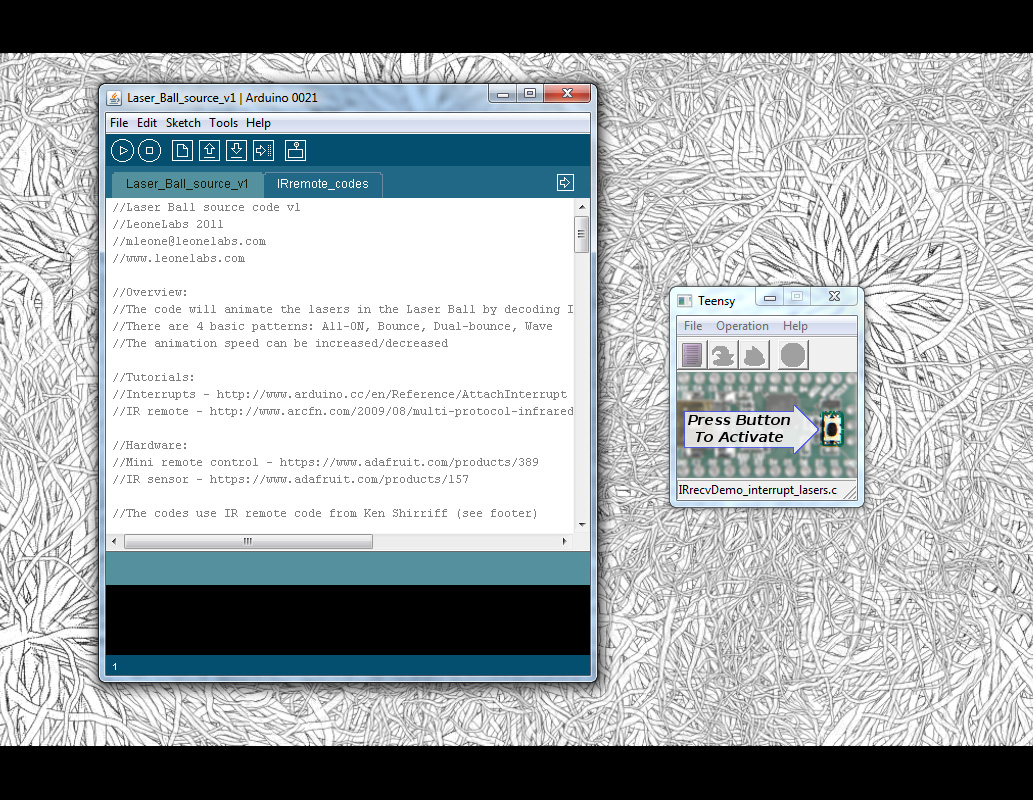Click the "//Overview:" comment line
The height and width of the screenshot is (800, 1033).
point(150,293)
